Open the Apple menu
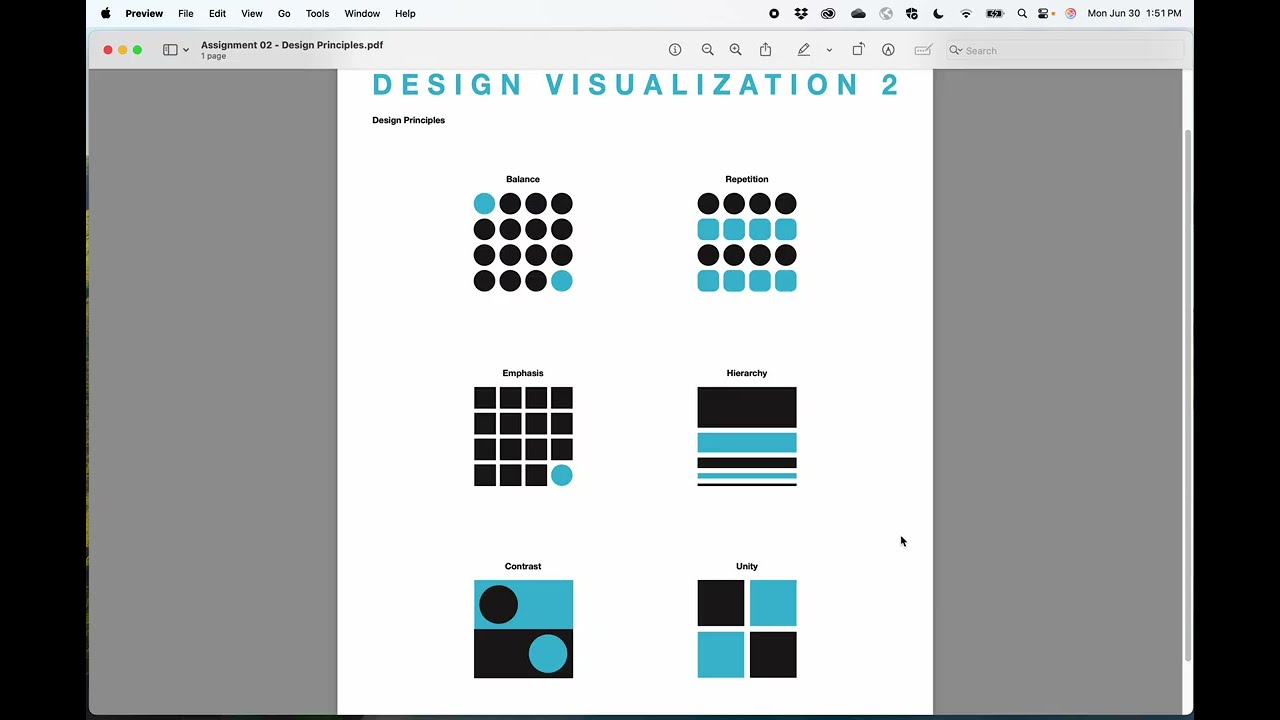This screenshot has width=1280, height=720. (106, 14)
